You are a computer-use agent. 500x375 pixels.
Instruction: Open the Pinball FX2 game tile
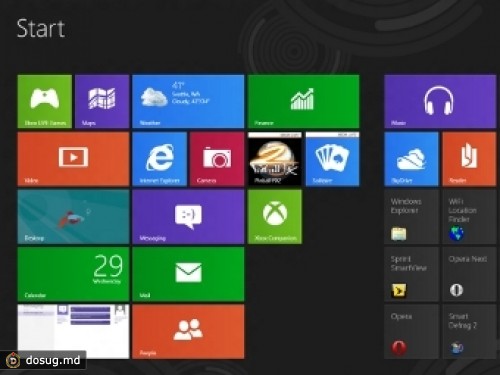(275, 159)
